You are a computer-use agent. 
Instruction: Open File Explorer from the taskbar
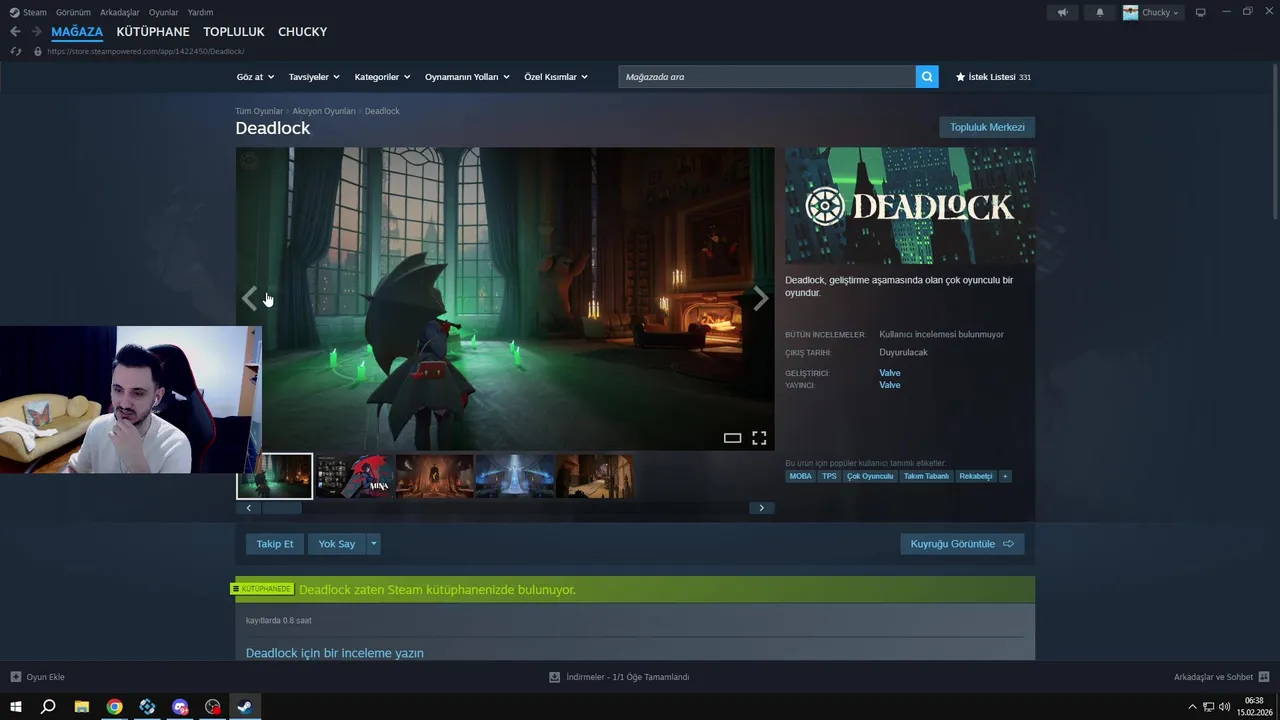[x=82, y=707]
